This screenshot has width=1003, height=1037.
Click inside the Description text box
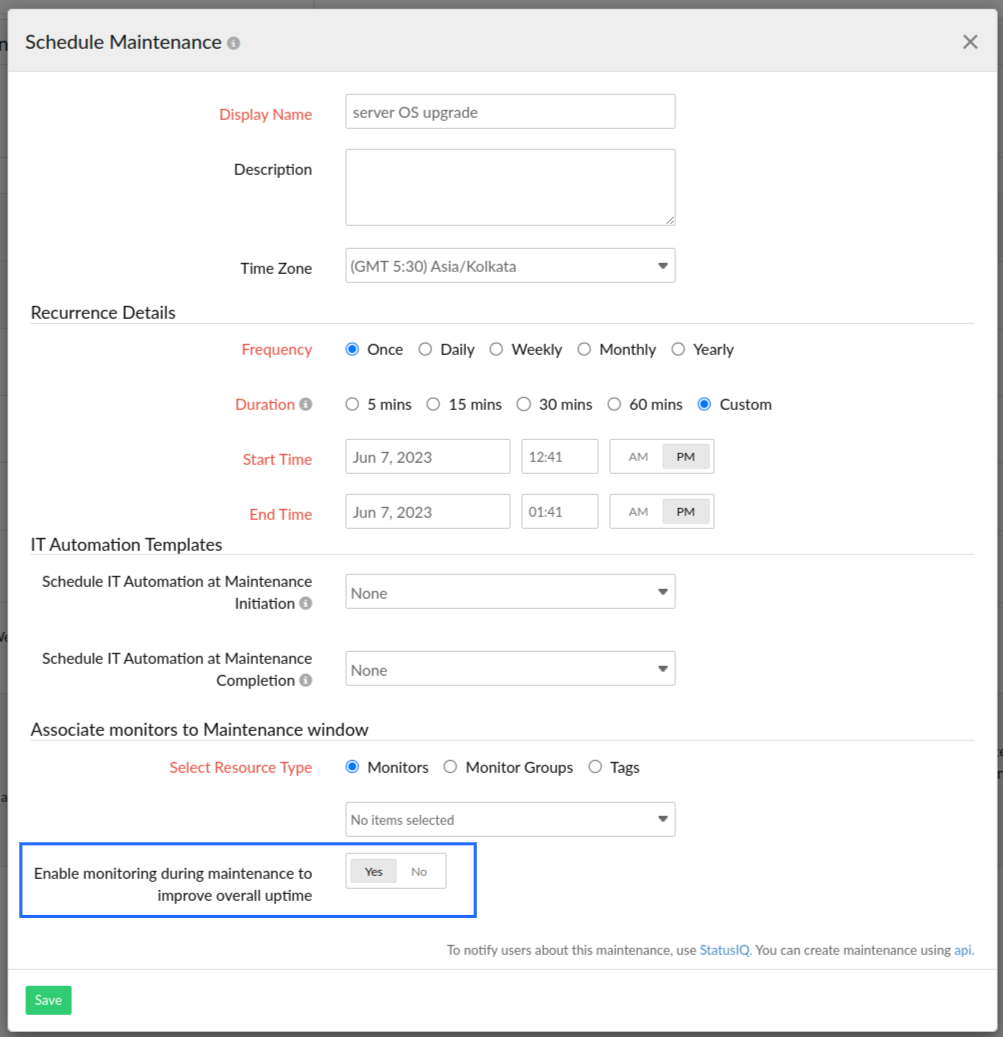click(x=510, y=186)
